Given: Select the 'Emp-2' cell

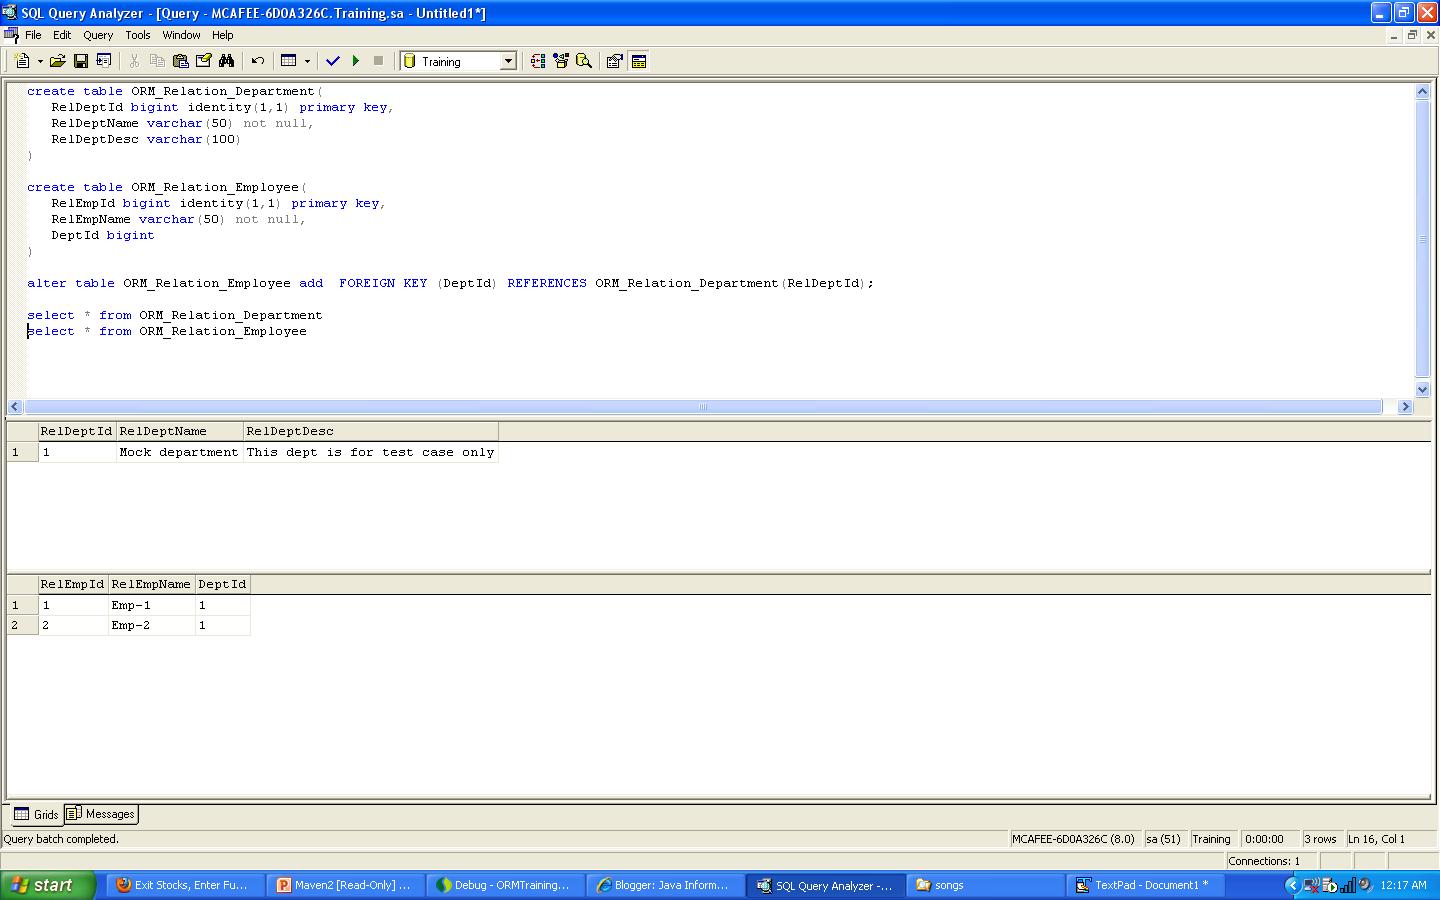Looking at the screenshot, I should pyautogui.click(x=152, y=625).
